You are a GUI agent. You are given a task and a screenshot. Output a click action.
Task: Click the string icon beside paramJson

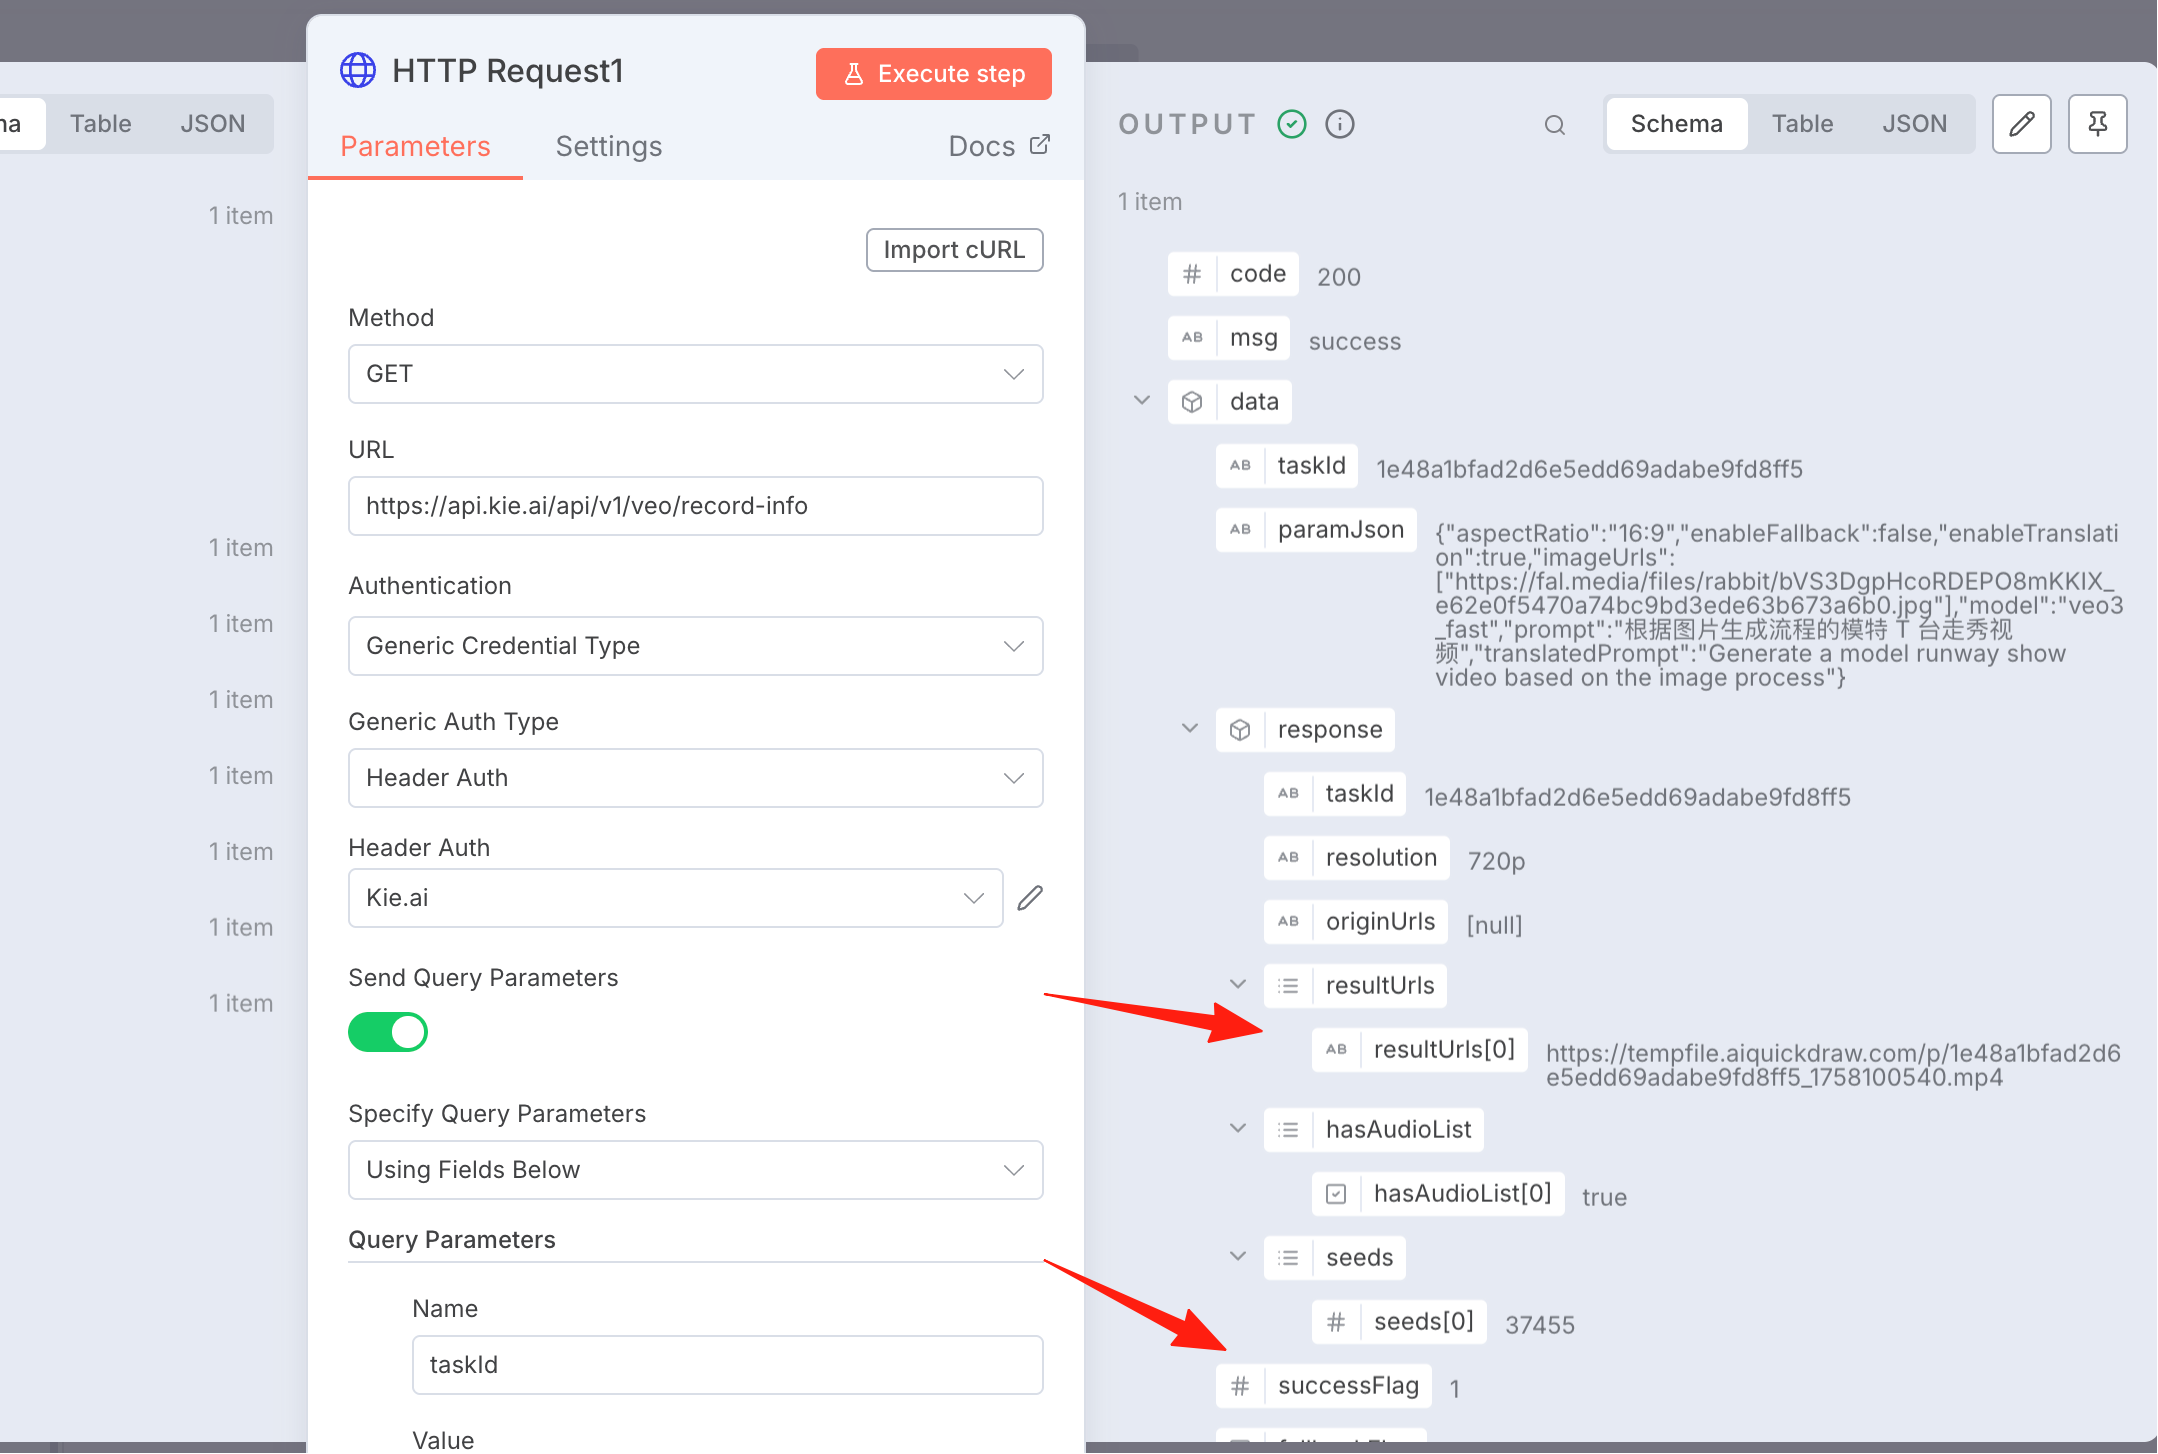click(x=1240, y=530)
